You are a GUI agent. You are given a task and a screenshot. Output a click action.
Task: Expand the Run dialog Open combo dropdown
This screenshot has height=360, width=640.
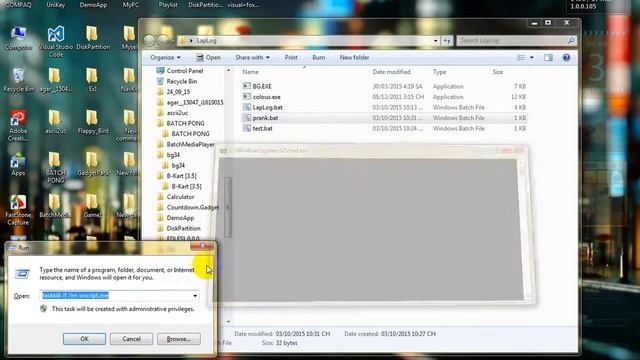[x=195, y=296]
